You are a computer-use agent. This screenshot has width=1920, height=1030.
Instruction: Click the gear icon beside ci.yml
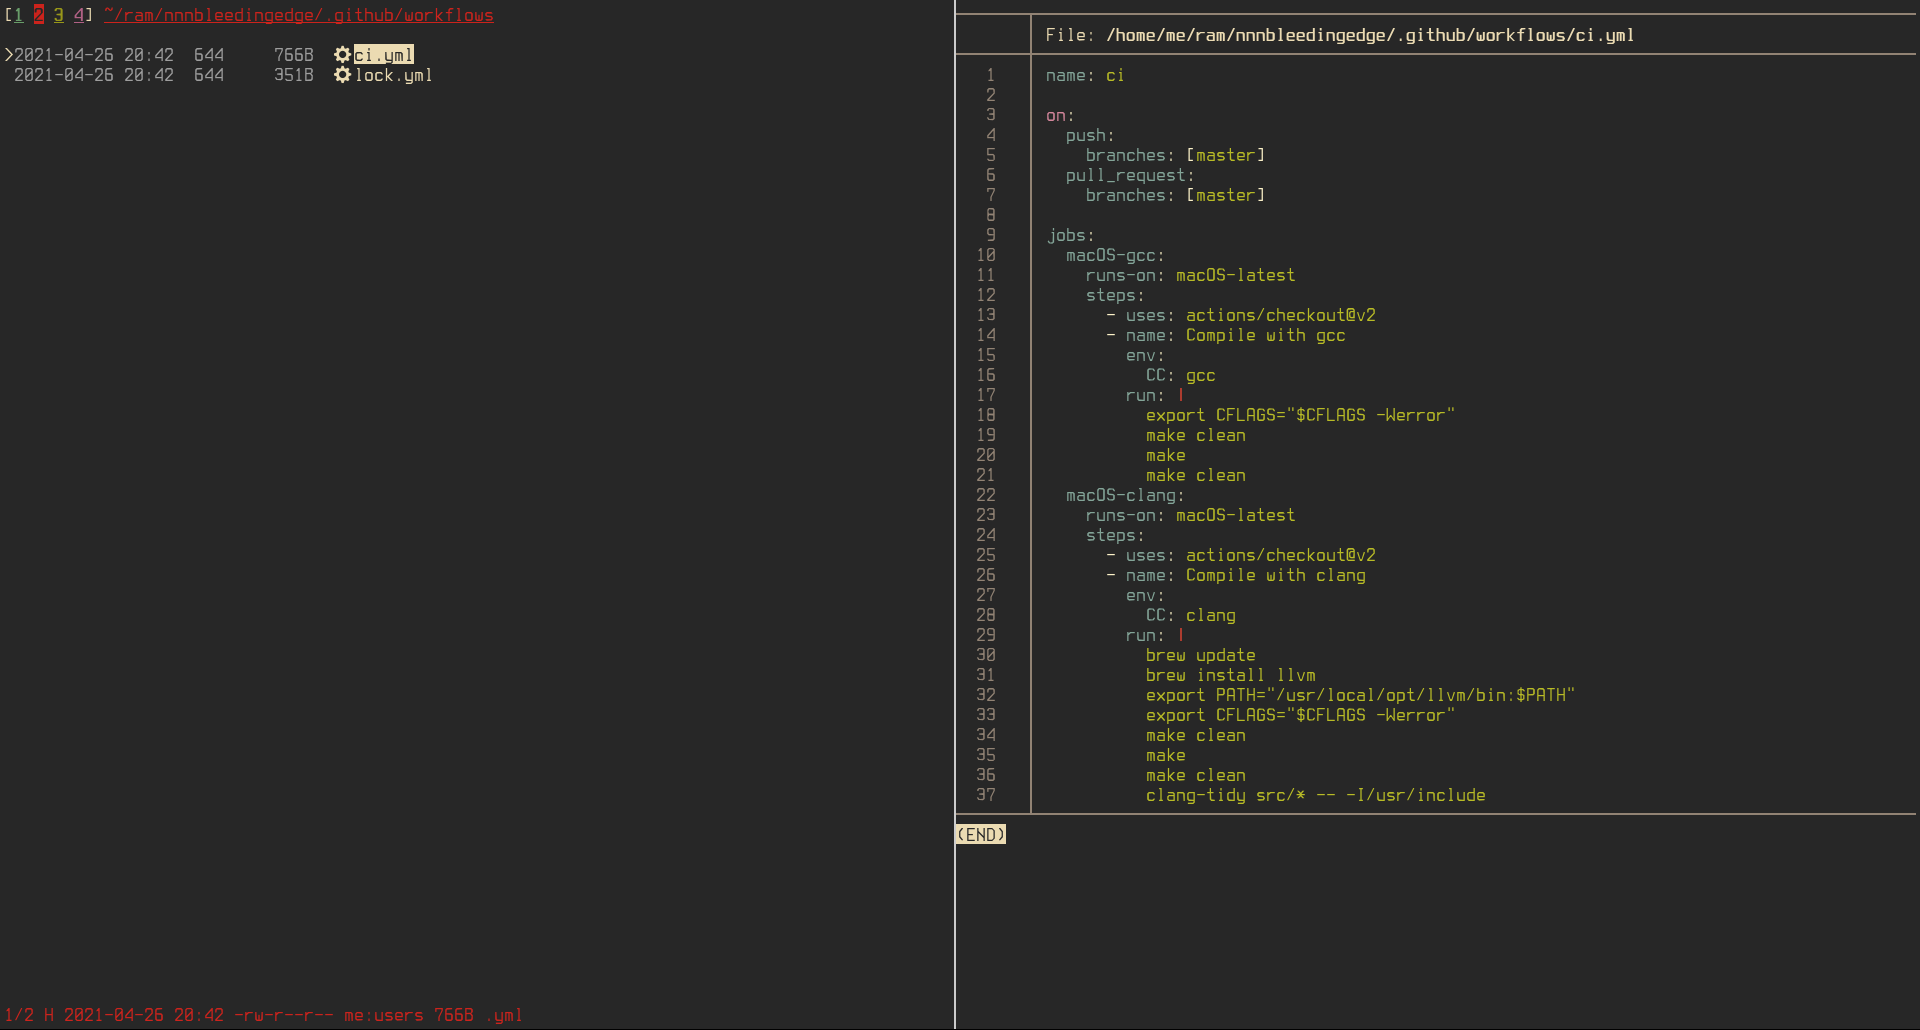[341, 55]
